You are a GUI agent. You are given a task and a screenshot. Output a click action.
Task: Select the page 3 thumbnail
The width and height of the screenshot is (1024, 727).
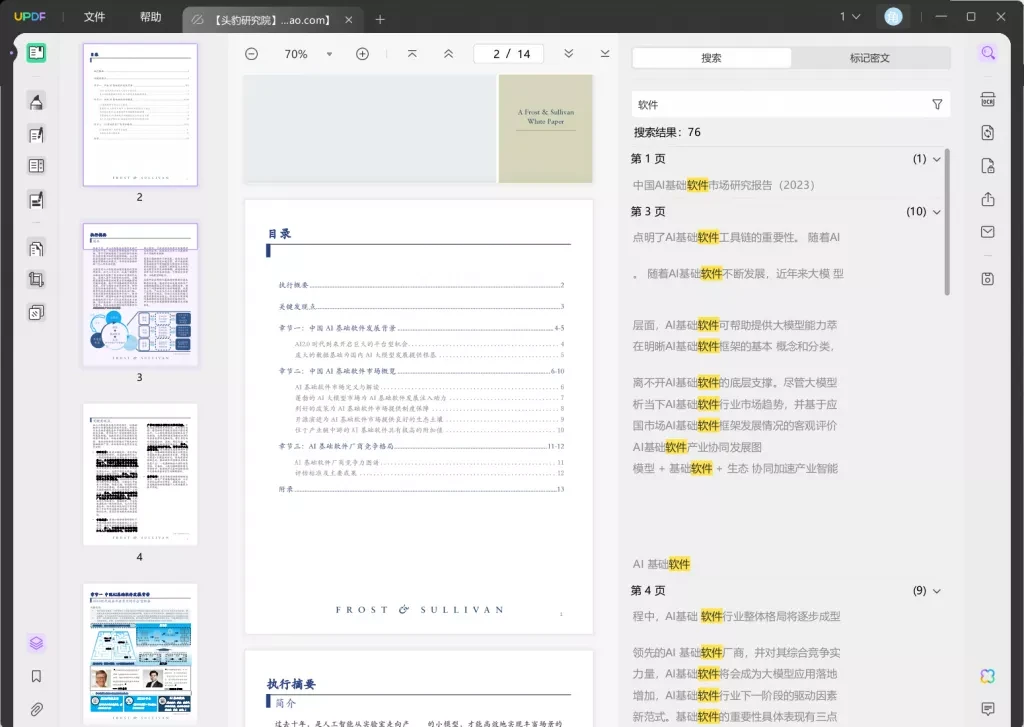point(140,293)
